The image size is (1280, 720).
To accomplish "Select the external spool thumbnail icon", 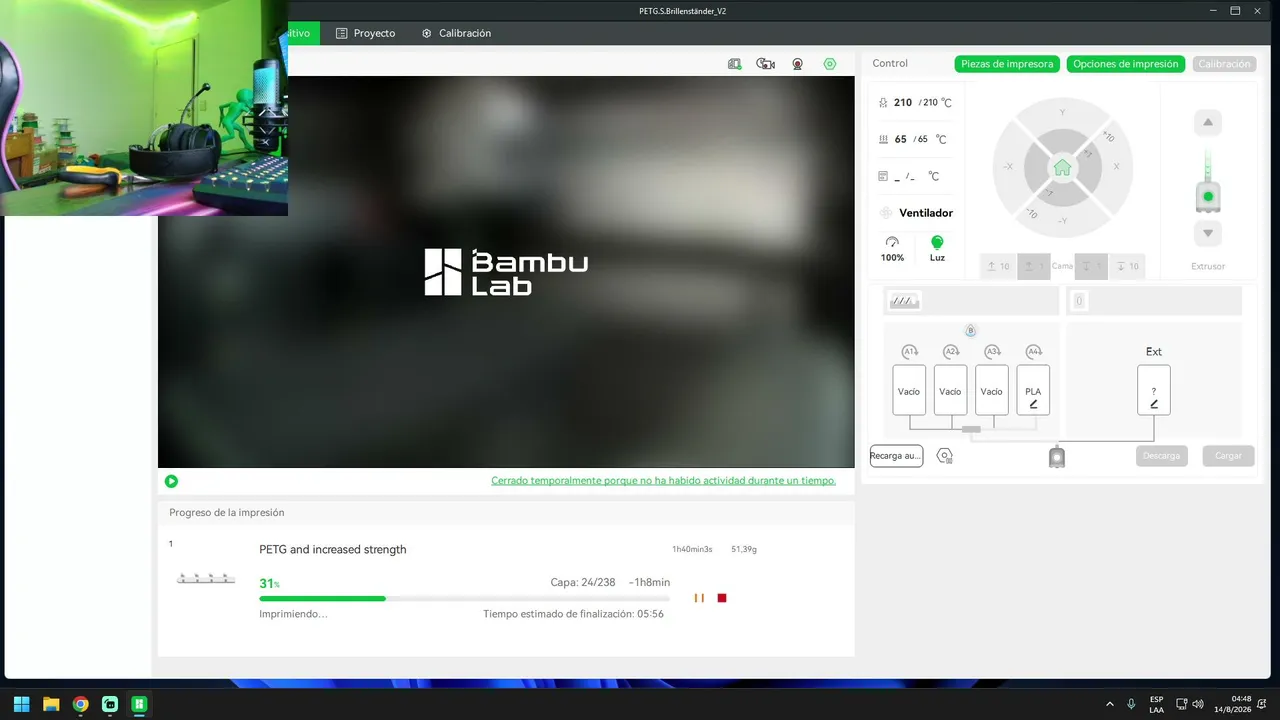I will 1079,301.
